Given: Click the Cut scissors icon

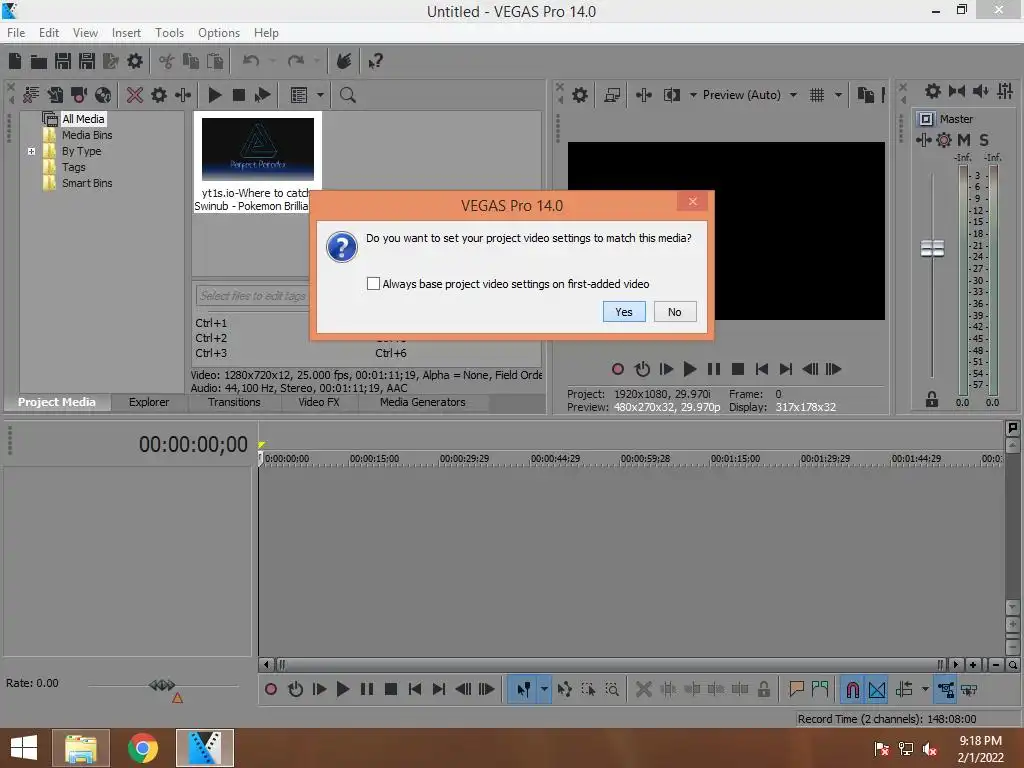Looking at the screenshot, I should pos(167,61).
